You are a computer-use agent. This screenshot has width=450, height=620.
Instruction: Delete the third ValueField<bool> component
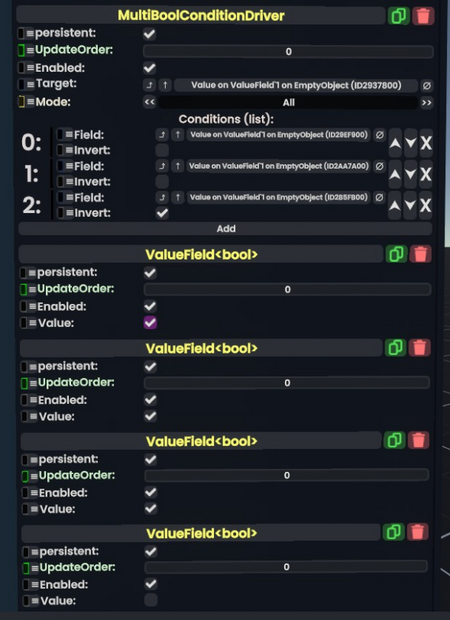(418, 440)
